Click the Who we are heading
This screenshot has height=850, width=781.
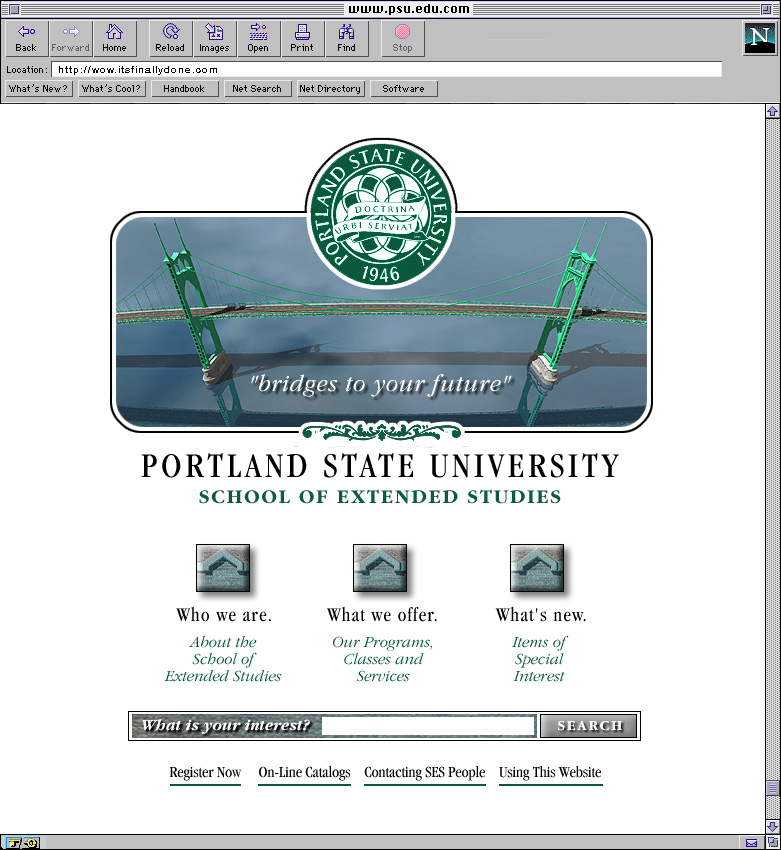click(x=224, y=615)
